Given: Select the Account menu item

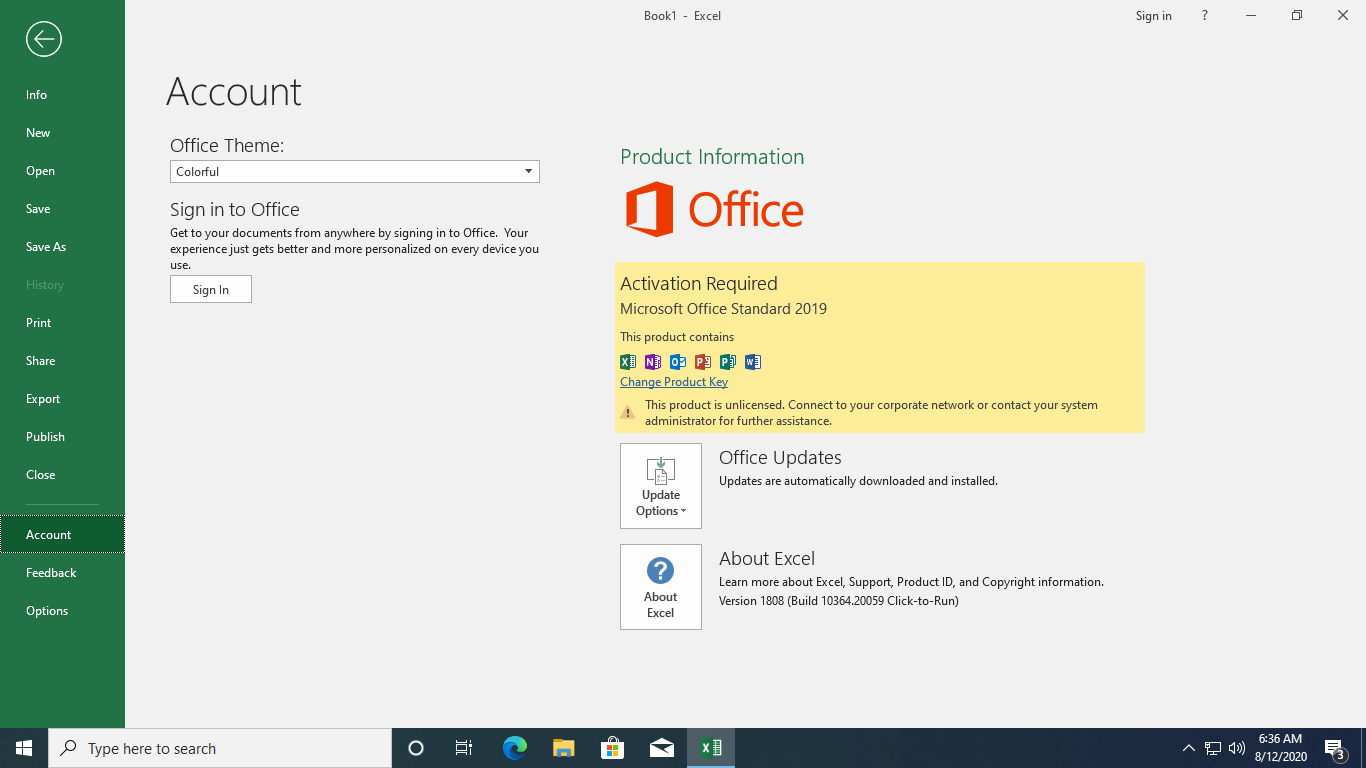Looking at the screenshot, I should click(x=62, y=535).
